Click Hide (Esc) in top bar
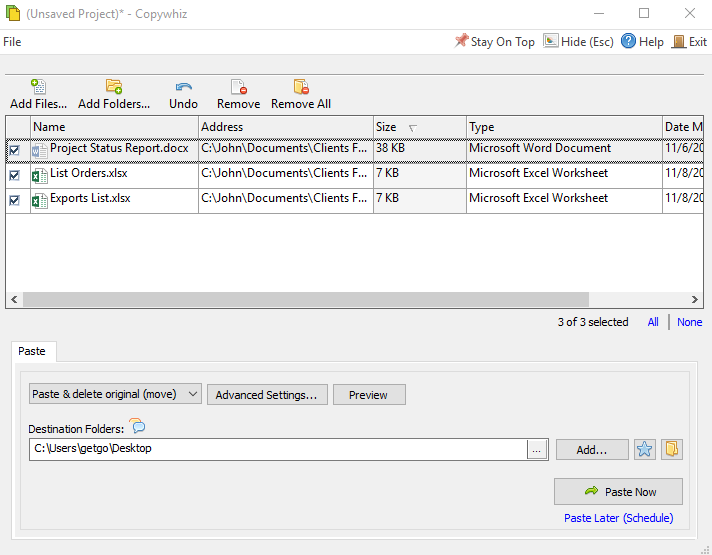712x555 pixels. (x=578, y=41)
